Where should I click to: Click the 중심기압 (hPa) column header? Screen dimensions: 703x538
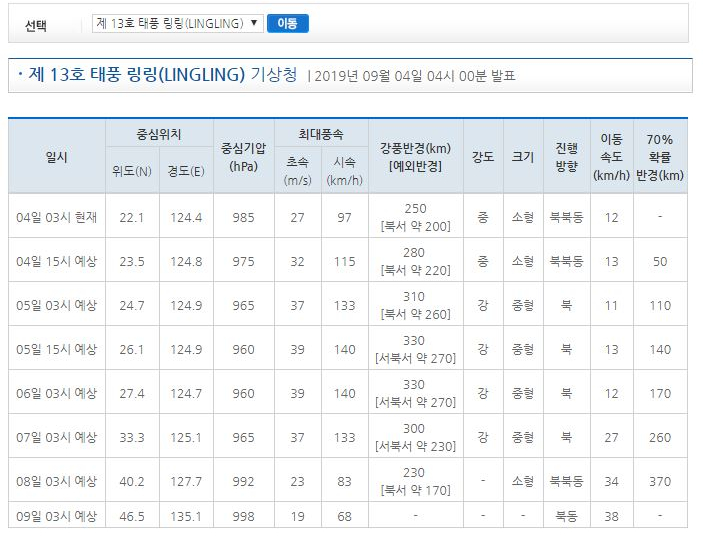pyautogui.click(x=243, y=157)
